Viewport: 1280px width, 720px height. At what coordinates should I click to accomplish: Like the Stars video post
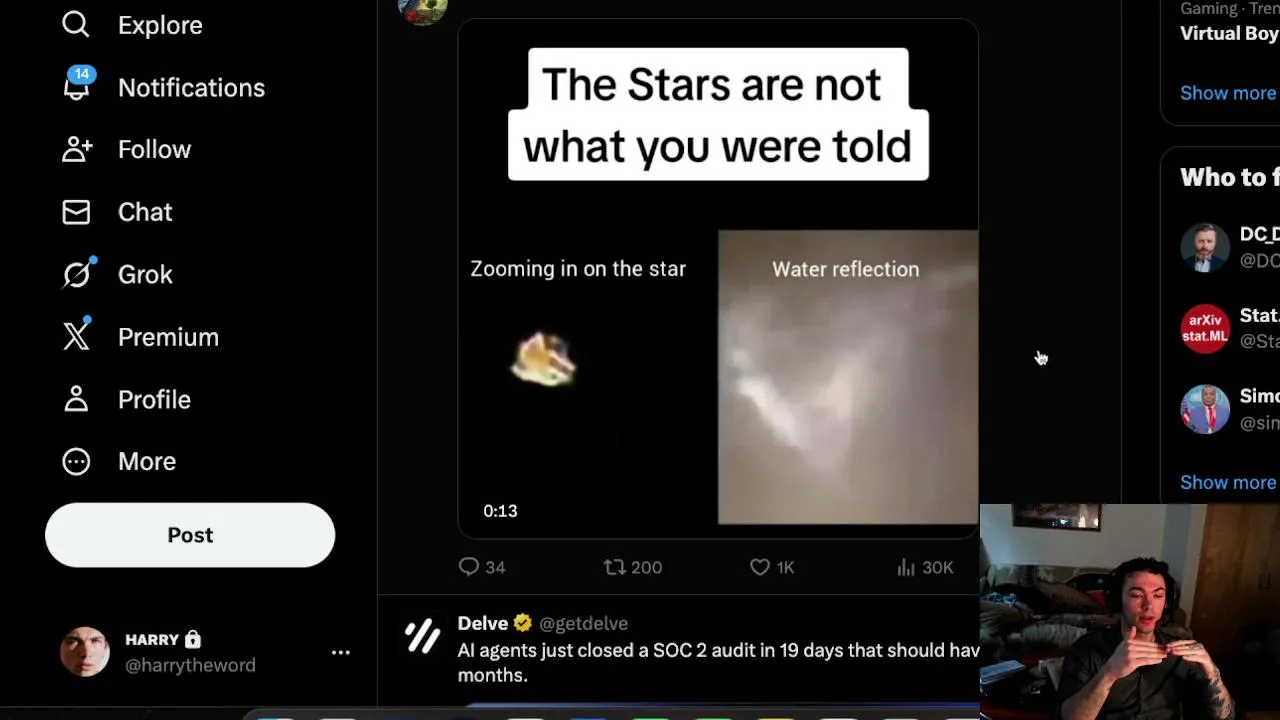coord(760,567)
